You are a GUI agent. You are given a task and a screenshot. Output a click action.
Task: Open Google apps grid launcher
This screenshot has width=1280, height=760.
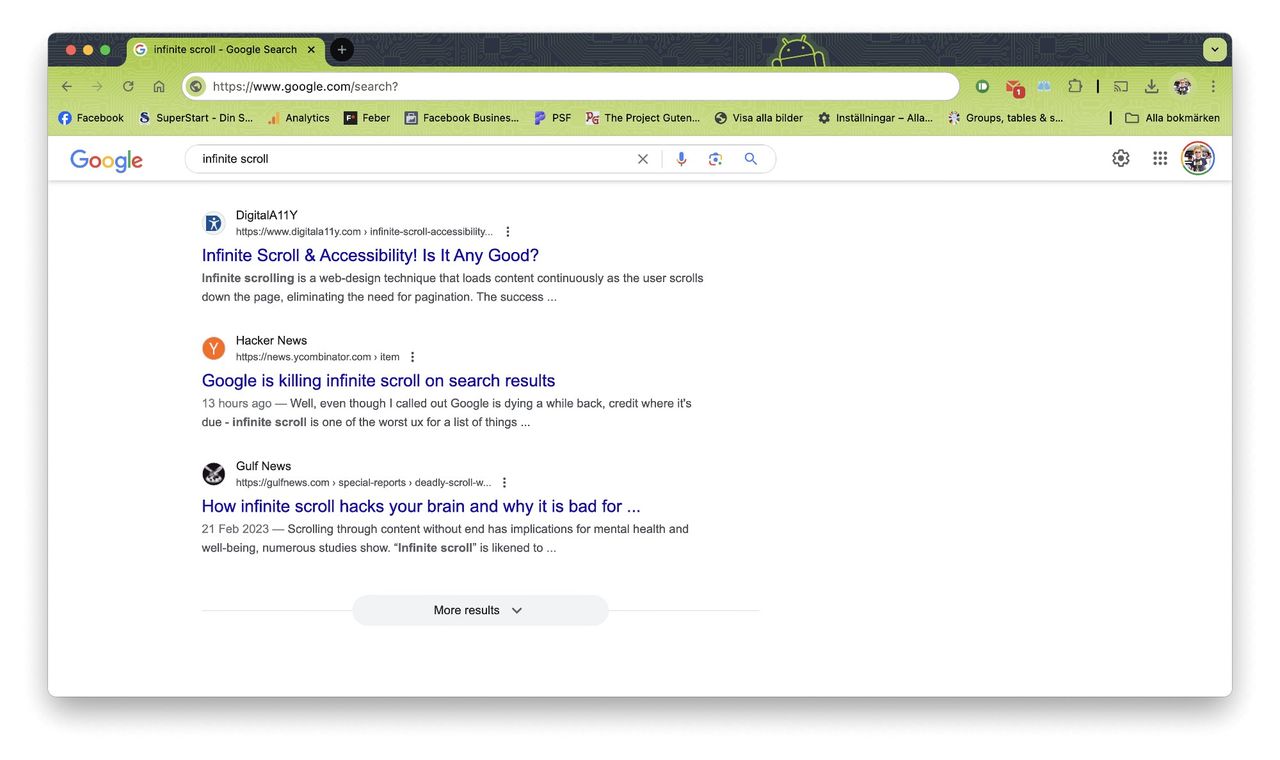[x=1159, y=158]
